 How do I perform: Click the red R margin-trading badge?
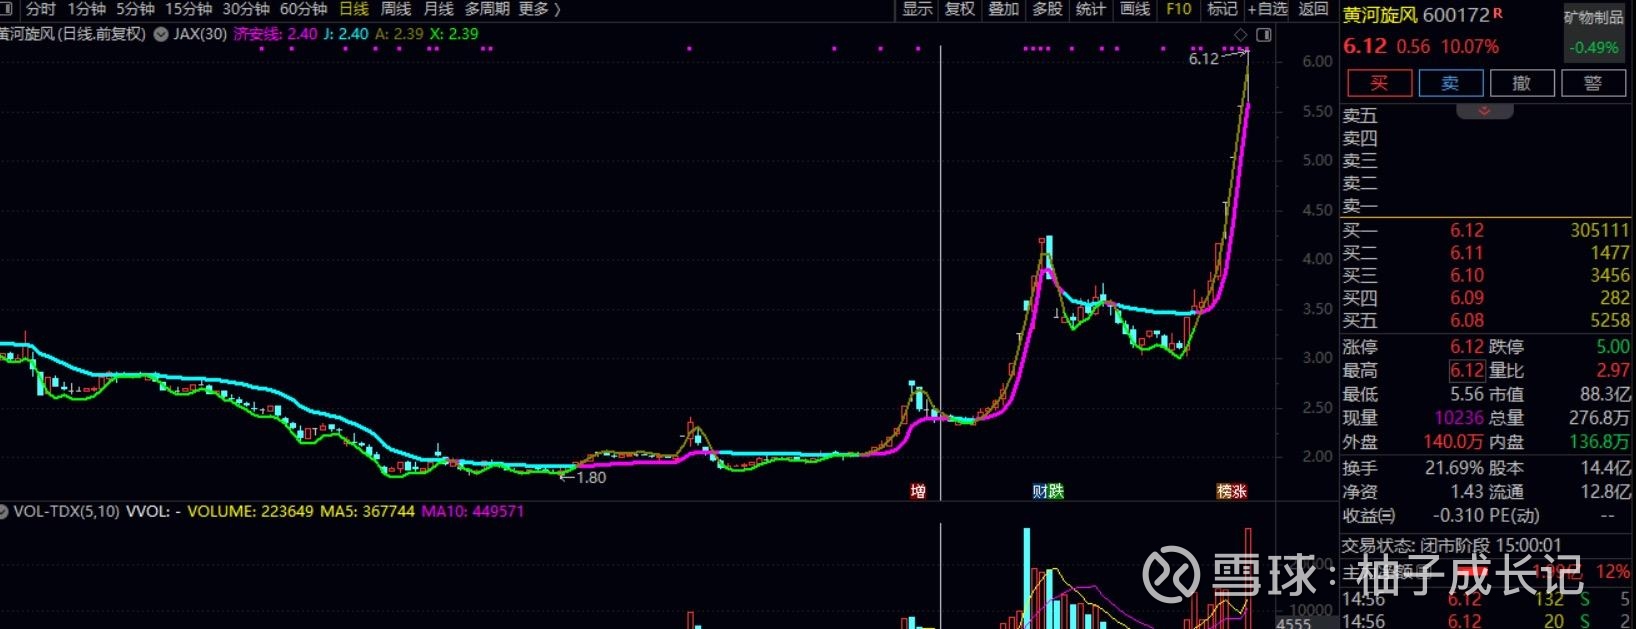tap(1498, 13)
